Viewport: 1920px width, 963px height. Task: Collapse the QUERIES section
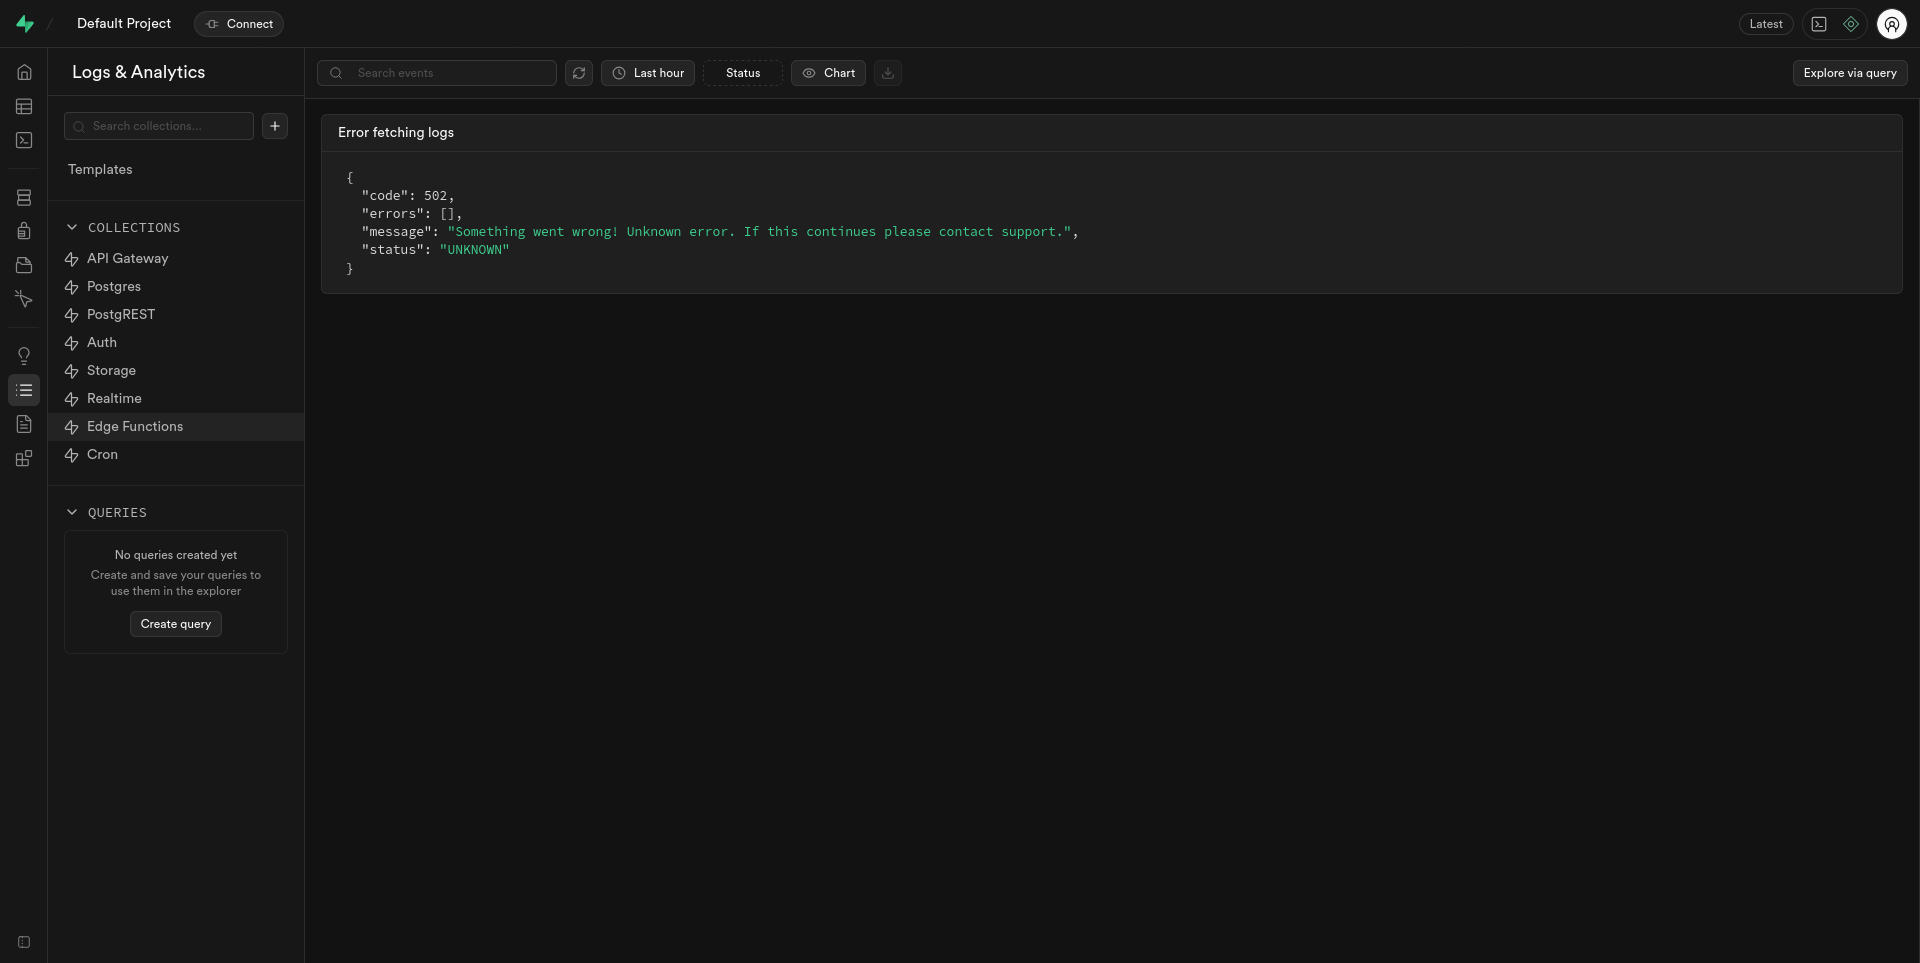pyautogui.click(x=106, y=513)
